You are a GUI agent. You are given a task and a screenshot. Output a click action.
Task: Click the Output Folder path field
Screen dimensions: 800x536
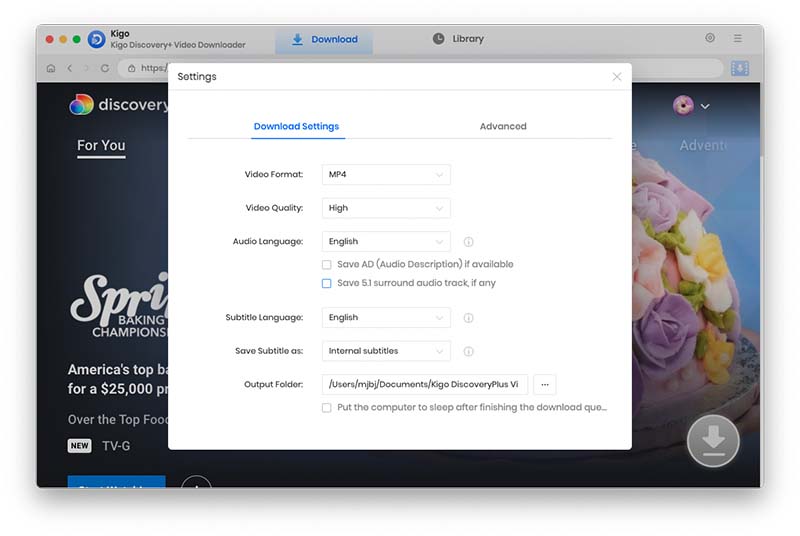point(425,385)
